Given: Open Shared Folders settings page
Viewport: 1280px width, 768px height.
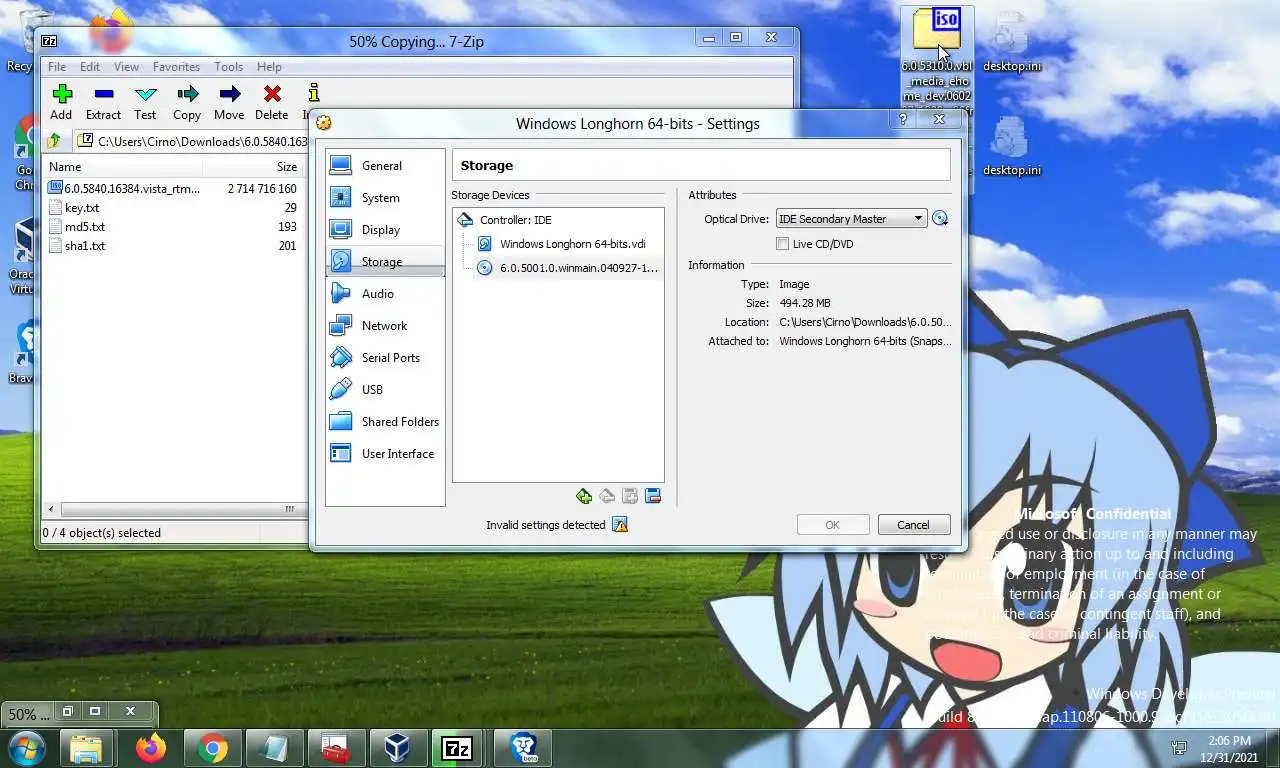Looking at the screenshot, I should 385,422.
